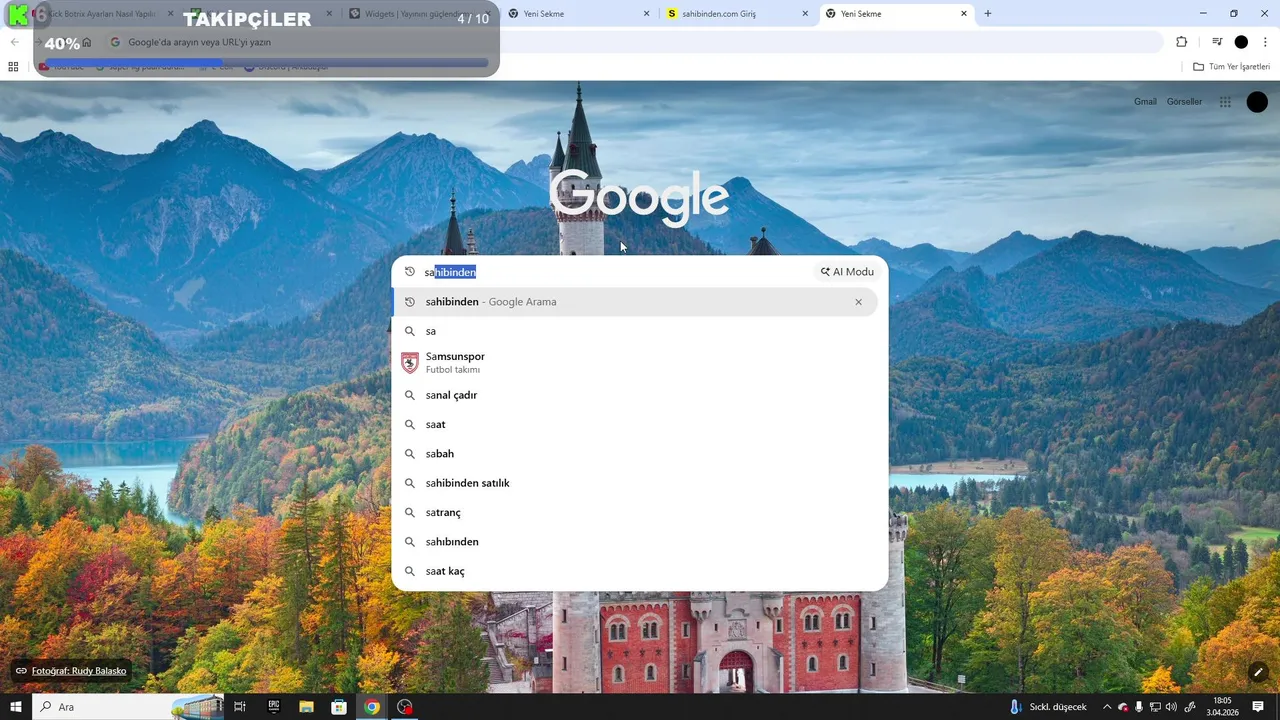Launch Epic Games from the taskbar
Viewport: 1280px width, 720px height.
click(x=274, y=707)
